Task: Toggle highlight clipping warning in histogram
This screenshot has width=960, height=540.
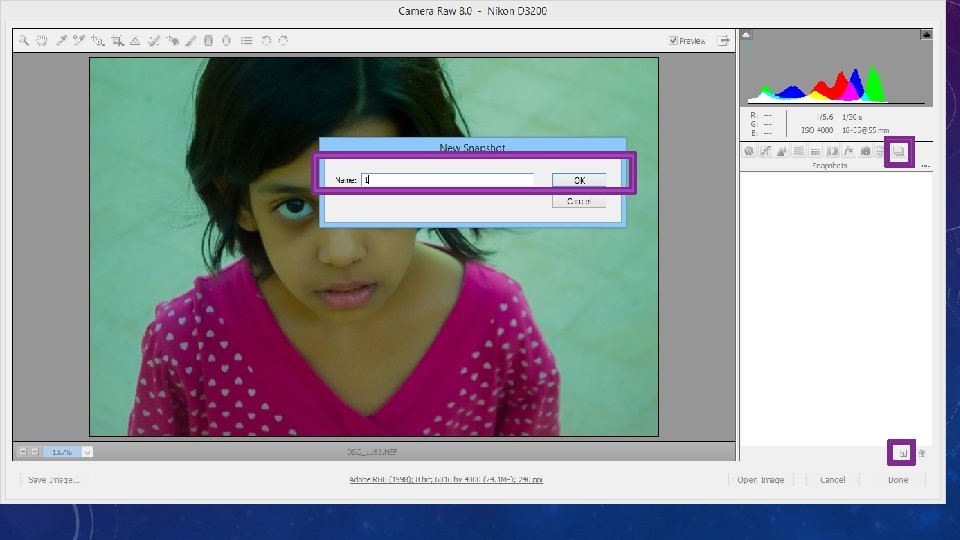Action: coord(926,35)
